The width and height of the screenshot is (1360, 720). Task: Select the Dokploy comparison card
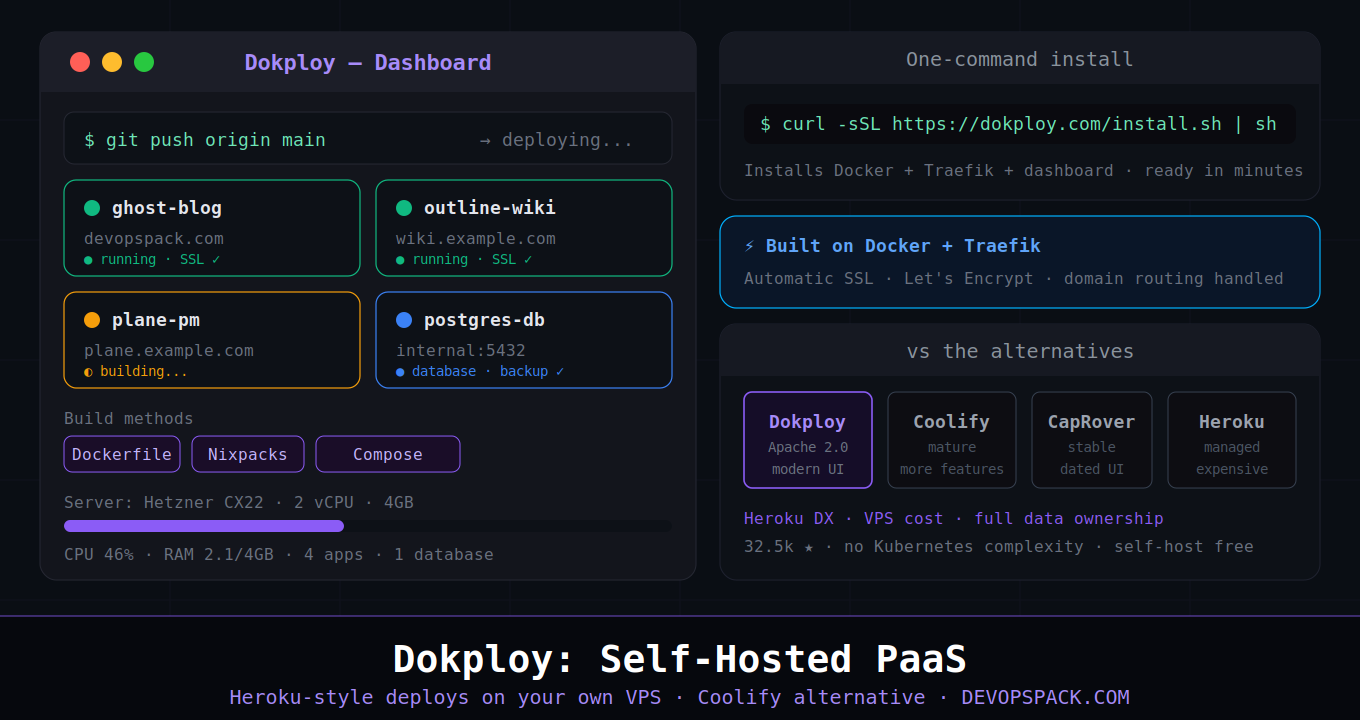(808, 440)
